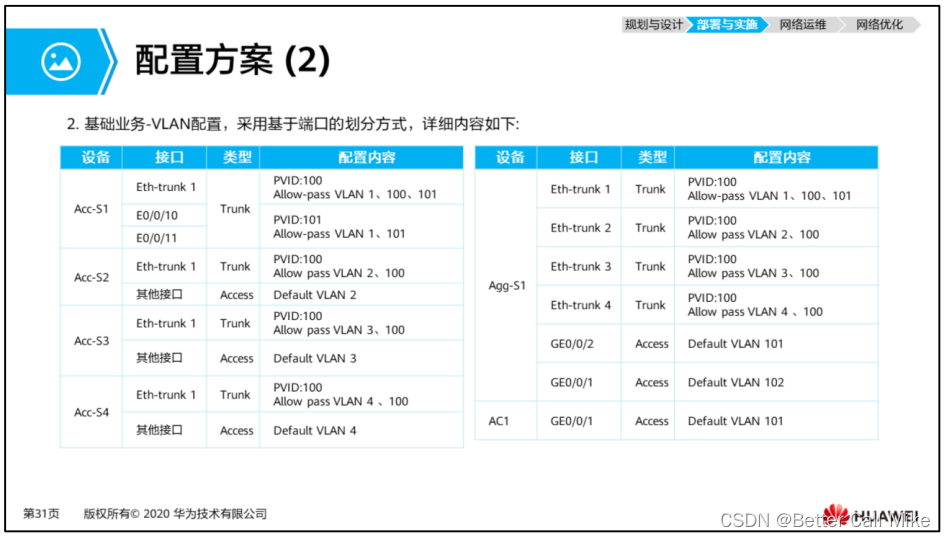Click the 配置内容 header of the Agg-S1 table
The width and height of the screenshot is (945, 537).
pyautogui.click(x=776, y=157)
